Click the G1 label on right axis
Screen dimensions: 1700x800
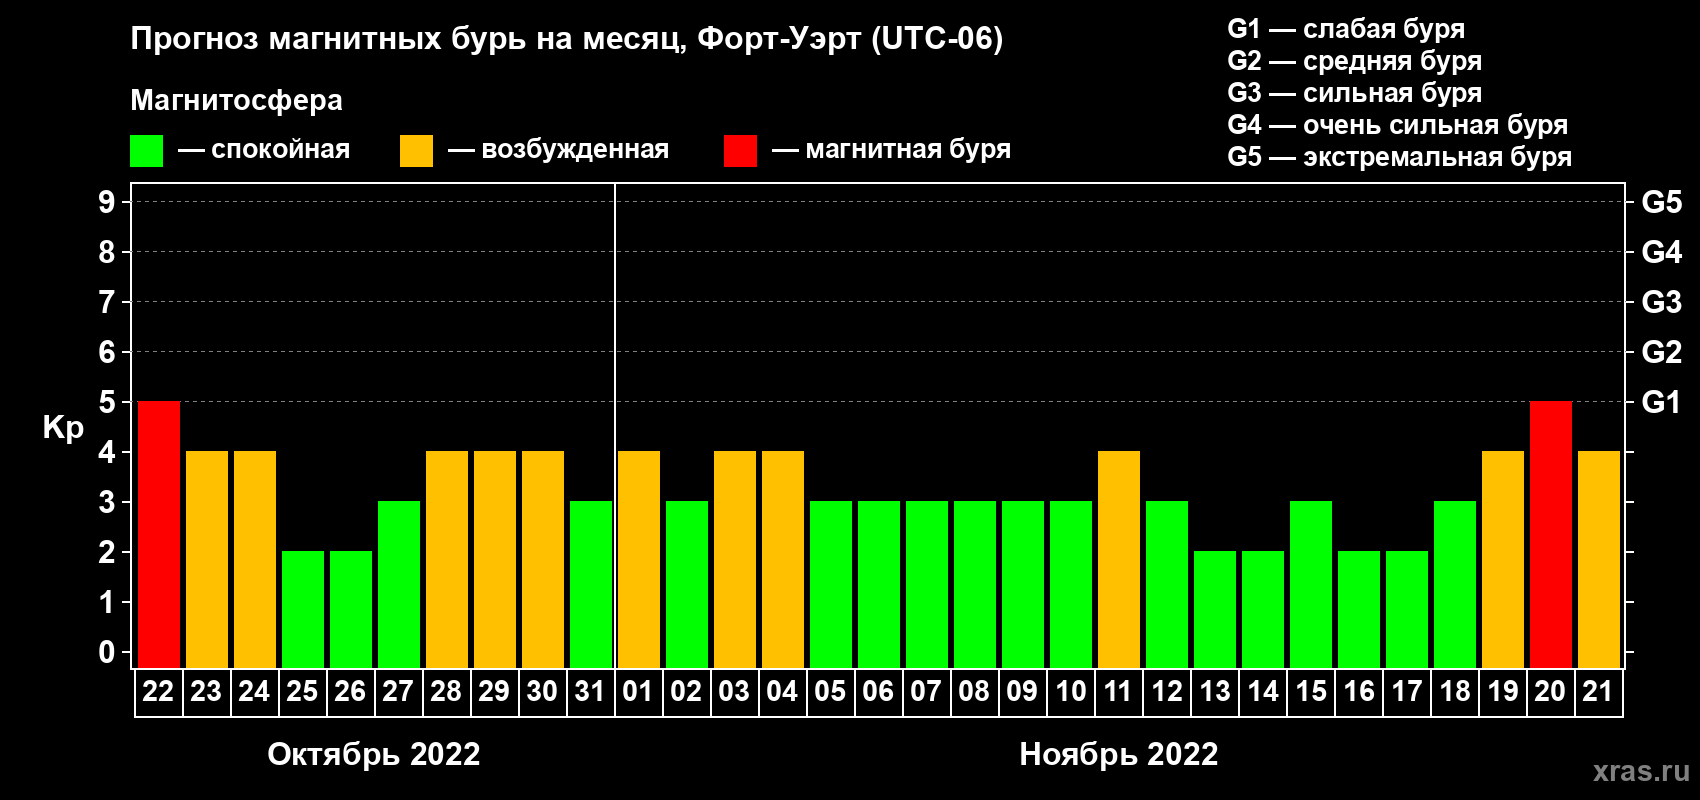1662,402
